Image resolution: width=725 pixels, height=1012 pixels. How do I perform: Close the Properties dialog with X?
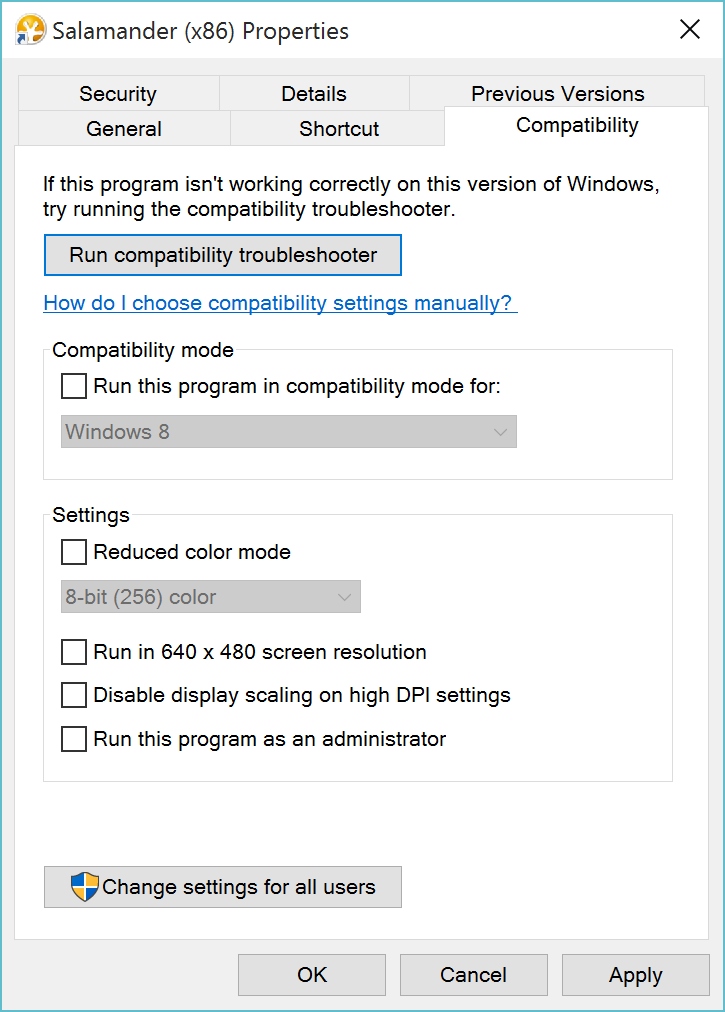(689, 29)
